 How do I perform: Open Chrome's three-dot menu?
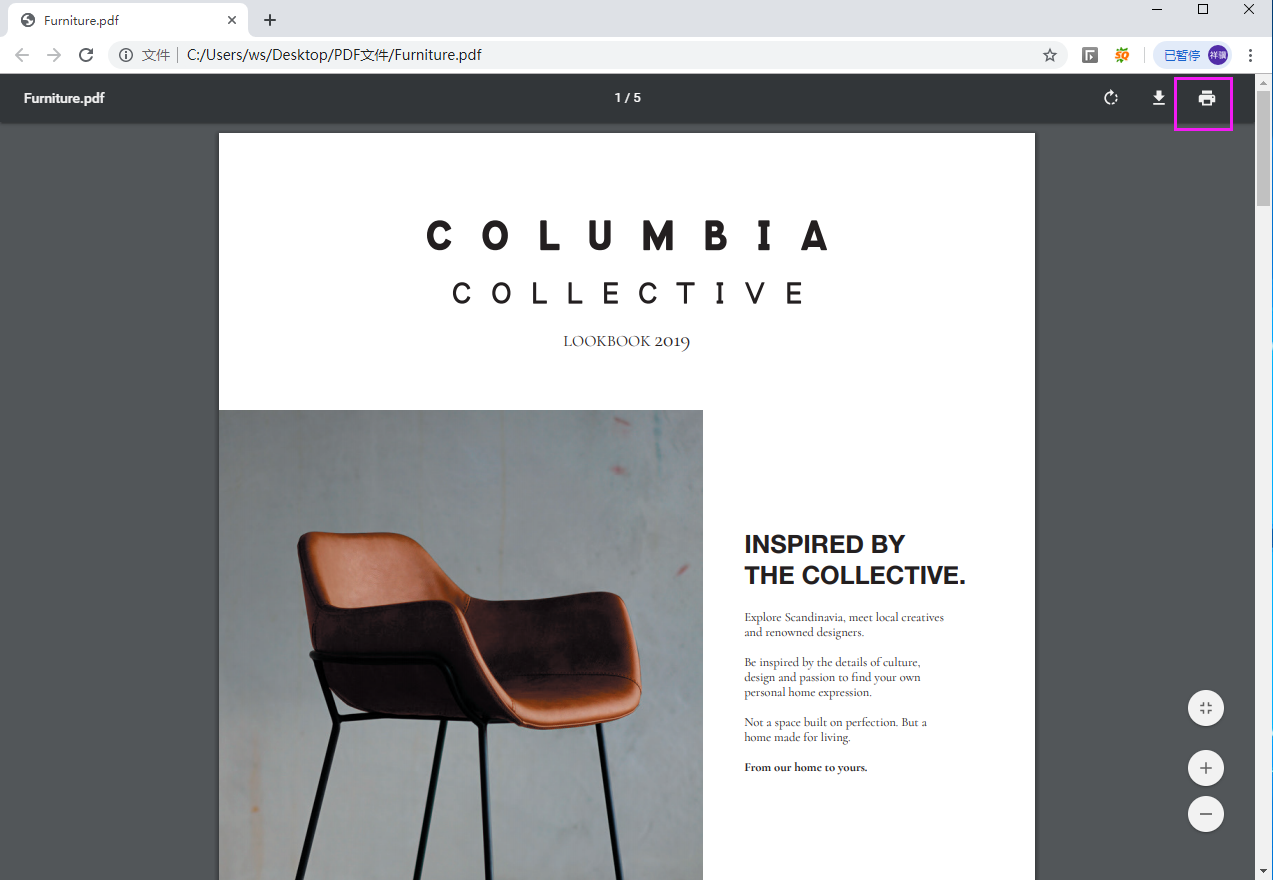tap(1251, 55)
